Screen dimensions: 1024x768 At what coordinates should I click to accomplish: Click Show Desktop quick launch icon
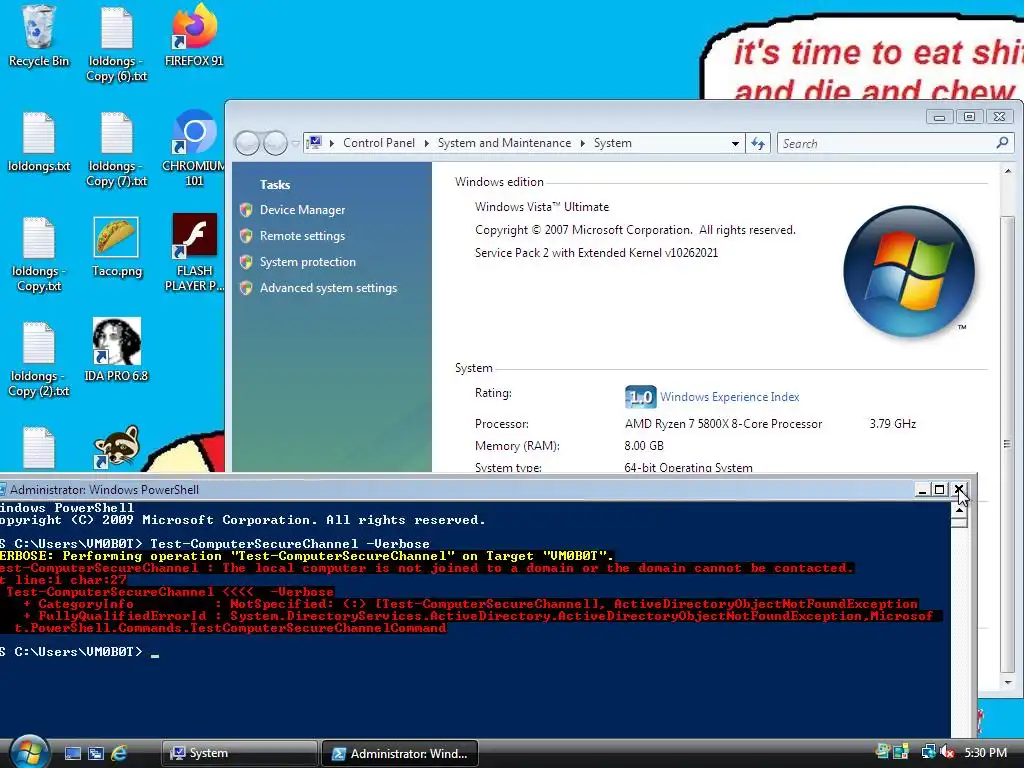(x=72, y=753)
